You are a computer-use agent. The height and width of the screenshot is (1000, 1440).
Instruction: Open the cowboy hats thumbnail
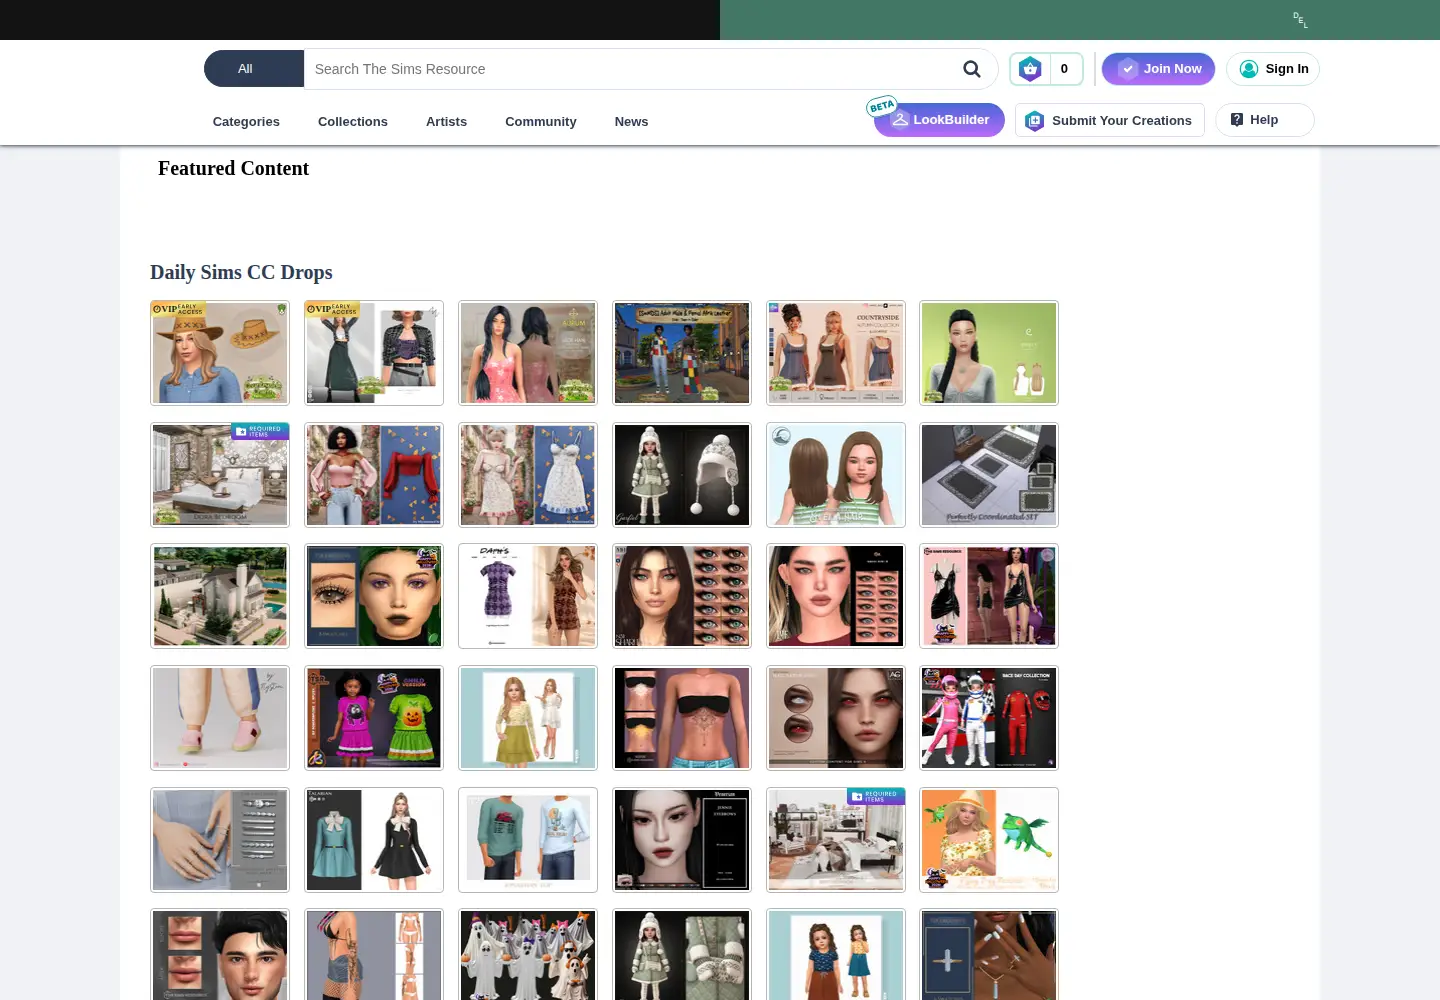click(220, 353)
